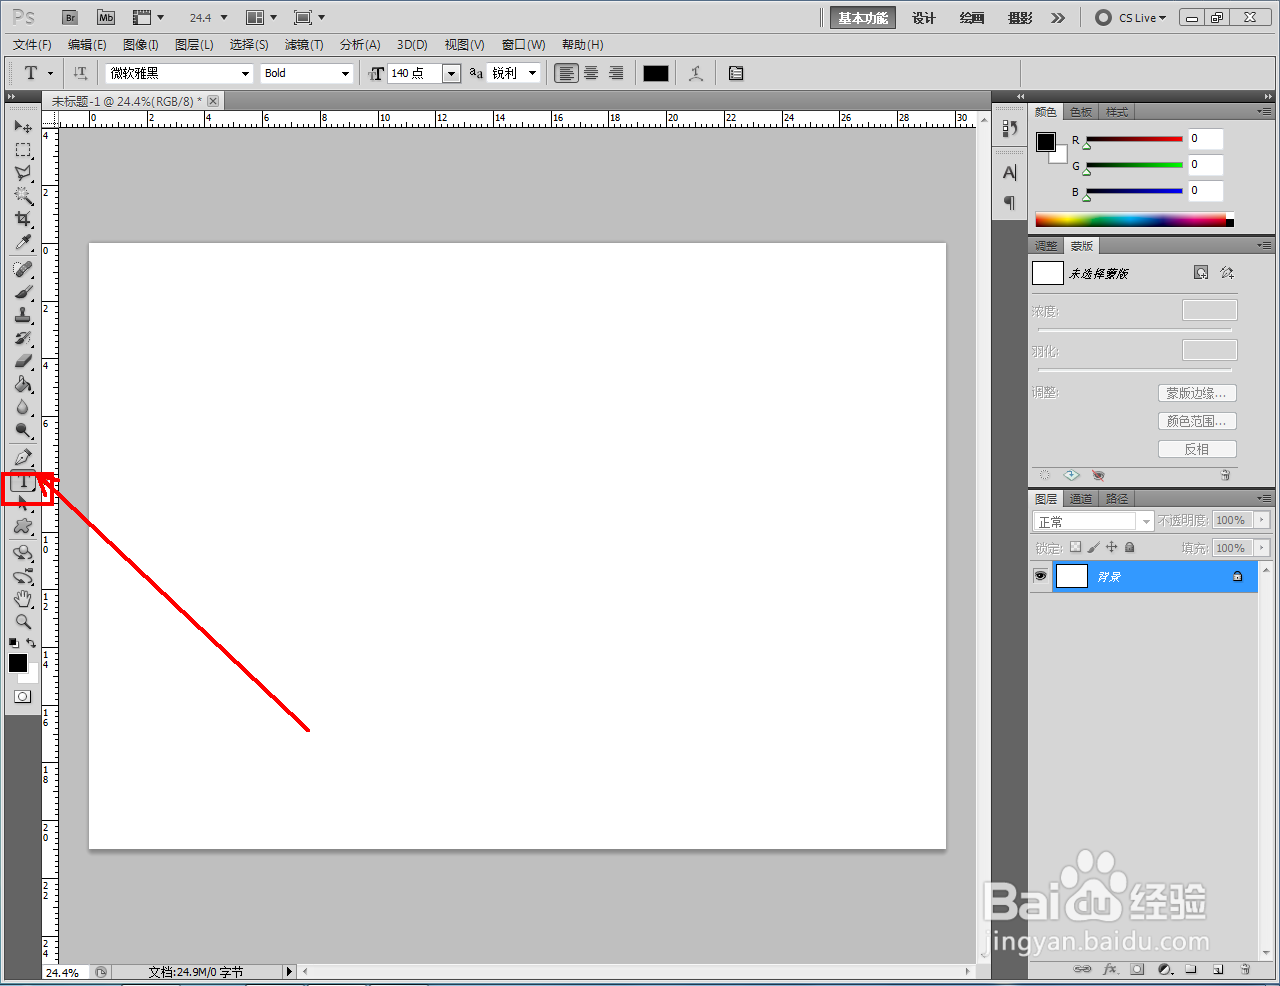Click the add layer style fx icon
This screenshot has height=986, width=1280.
1110,969
